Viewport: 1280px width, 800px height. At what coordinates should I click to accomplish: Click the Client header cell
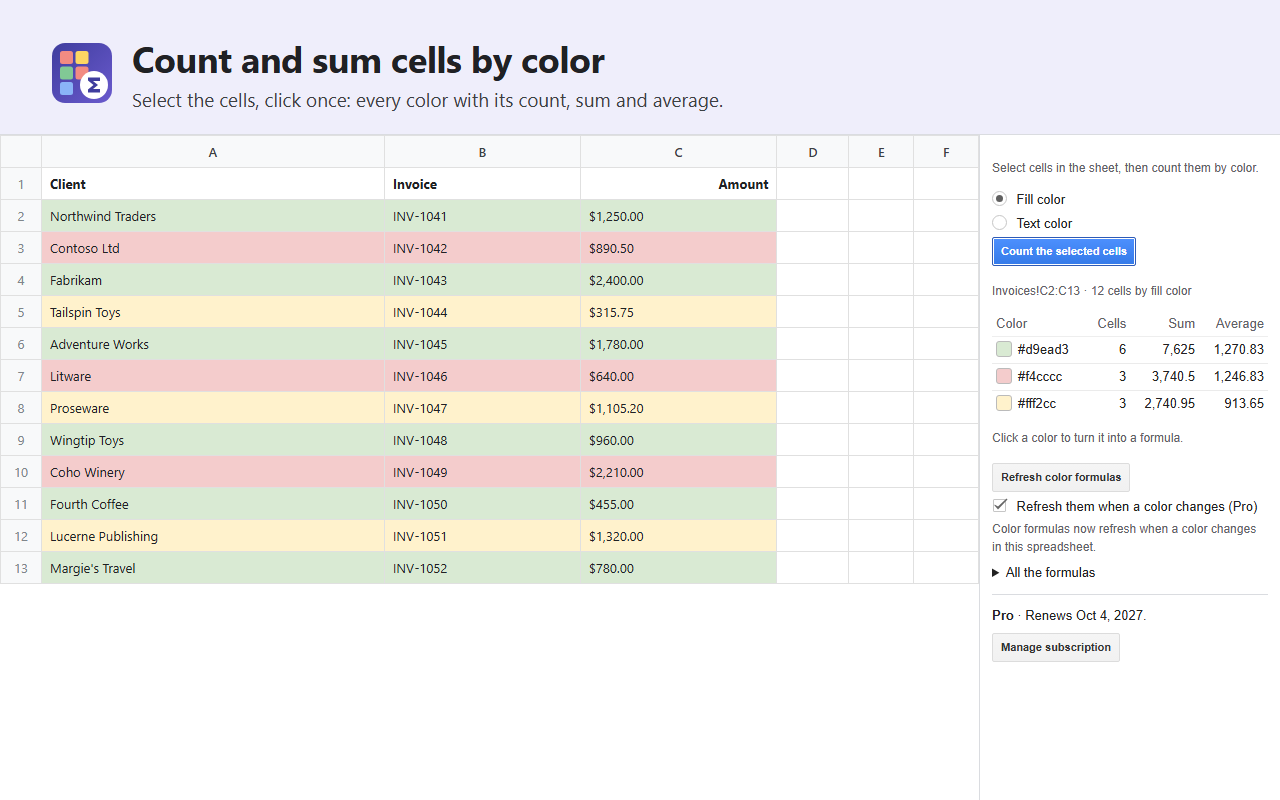(x=213, y=184)
